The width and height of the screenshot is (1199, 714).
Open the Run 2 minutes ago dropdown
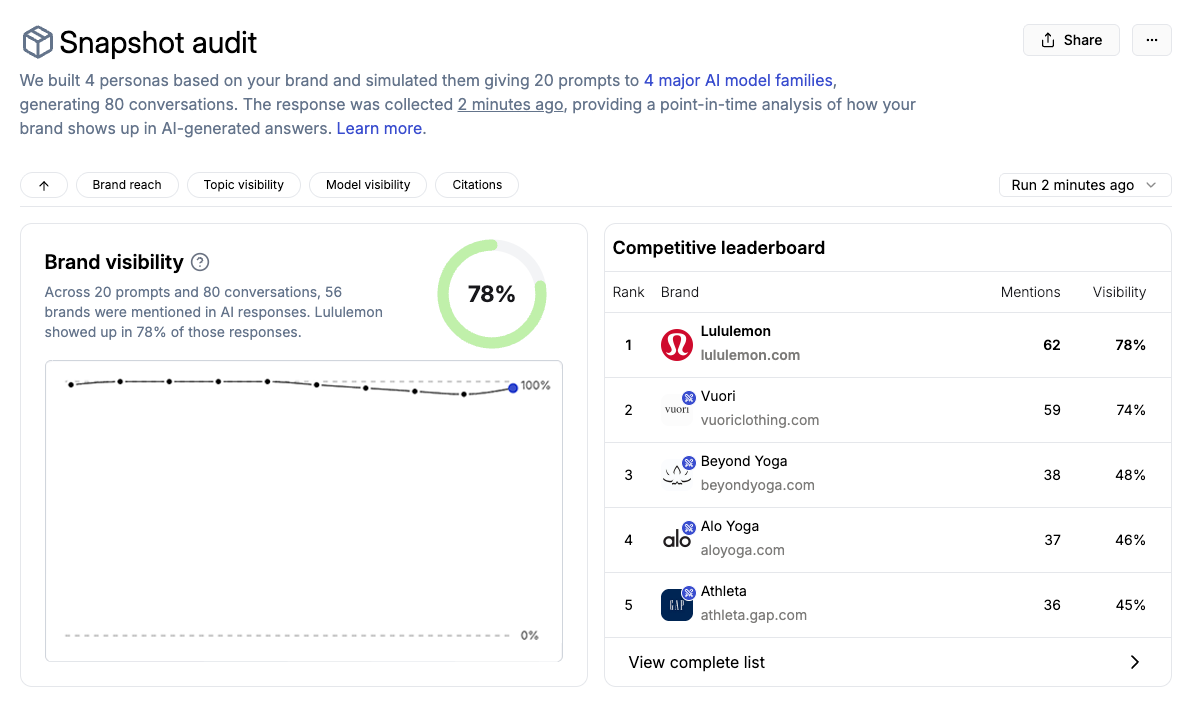[1084, 185]
